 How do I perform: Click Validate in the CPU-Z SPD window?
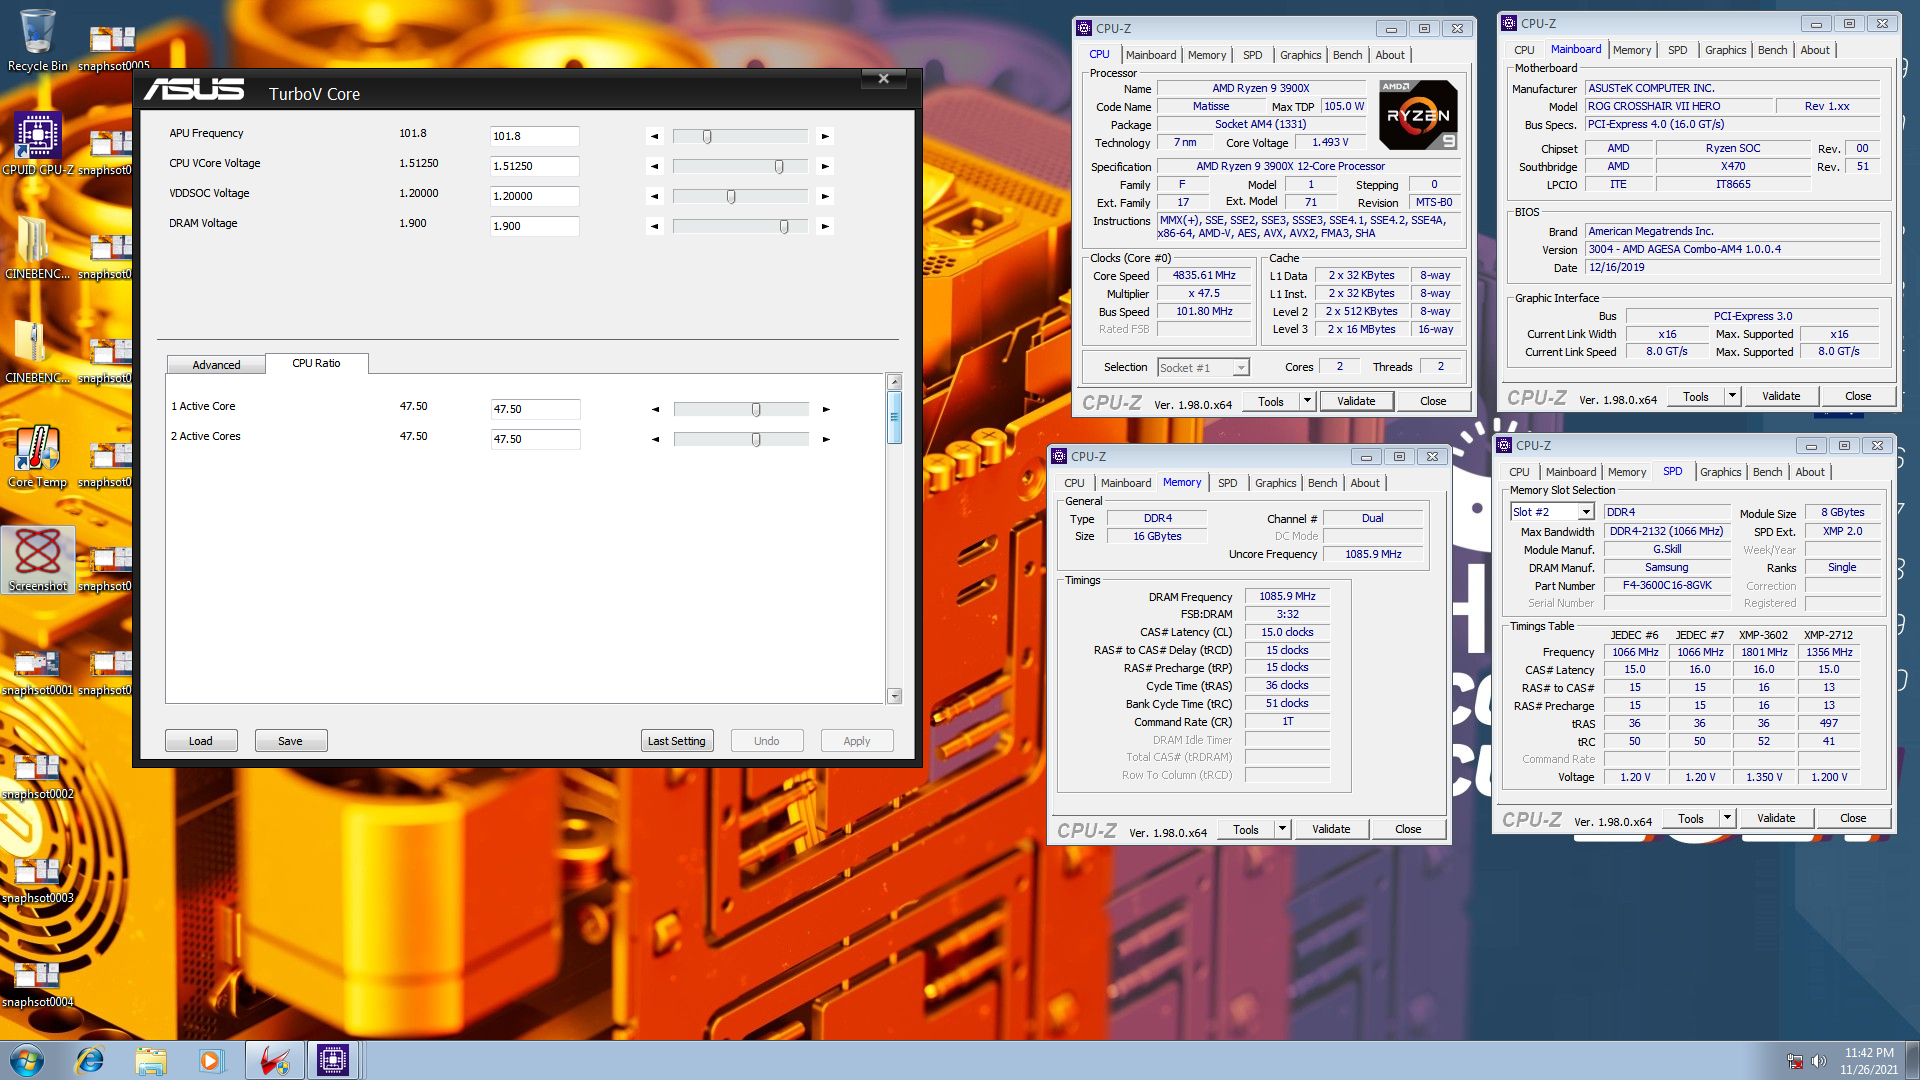coord(1776,818)
